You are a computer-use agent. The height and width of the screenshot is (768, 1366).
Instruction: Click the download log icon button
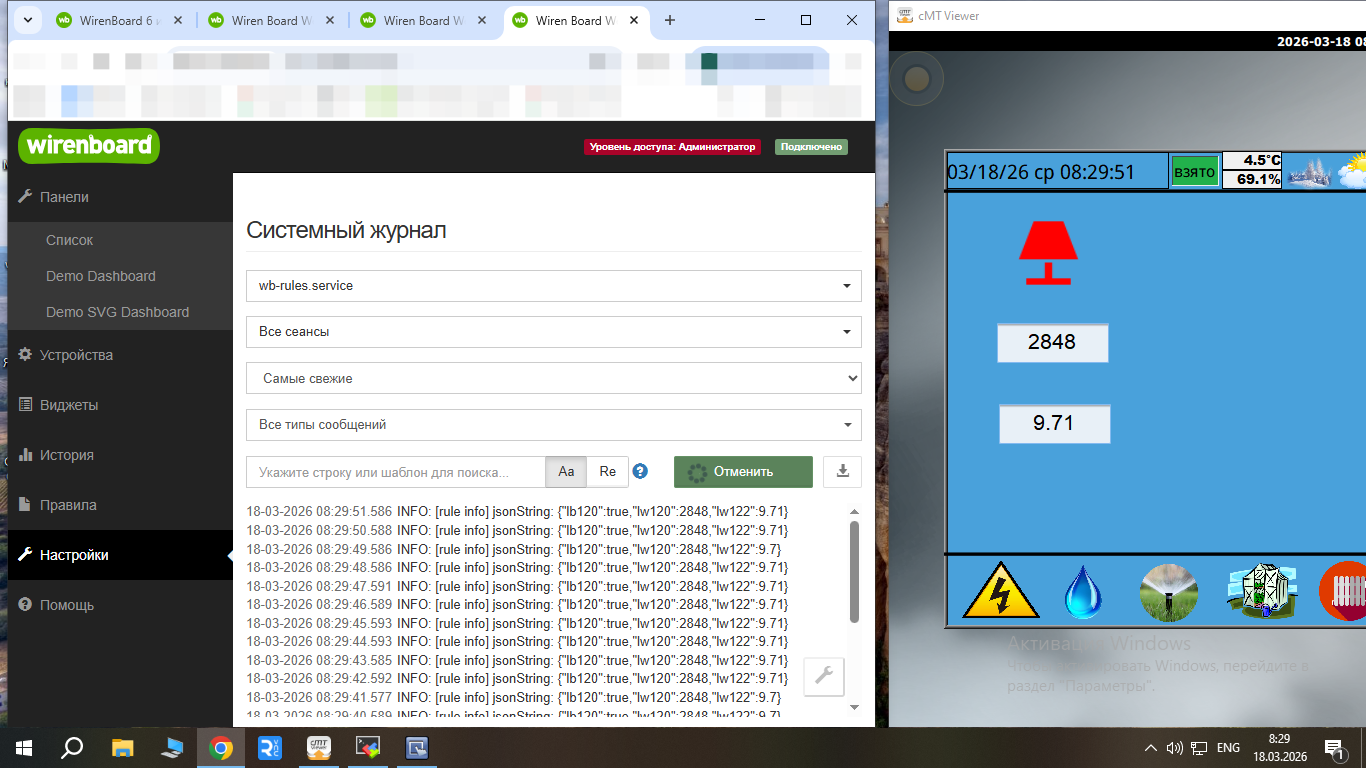tap(842, 472)
